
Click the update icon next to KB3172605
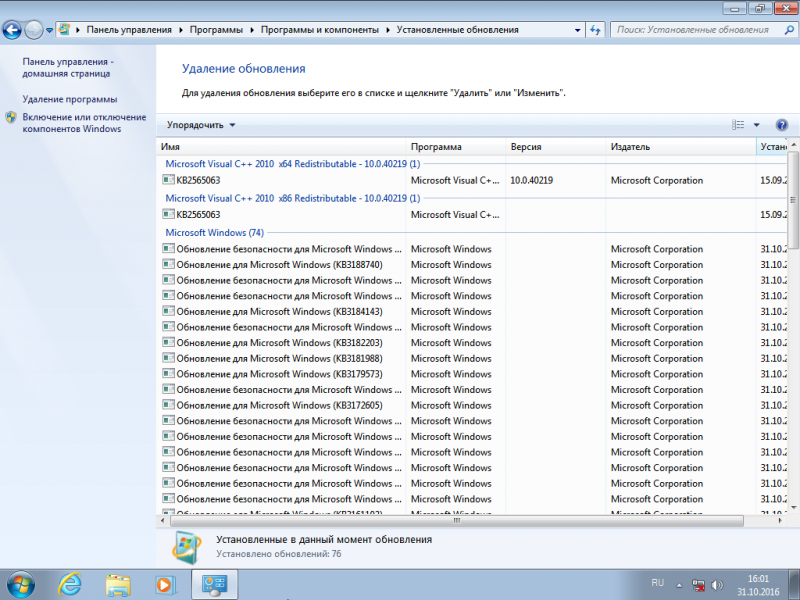click(168, 405)
